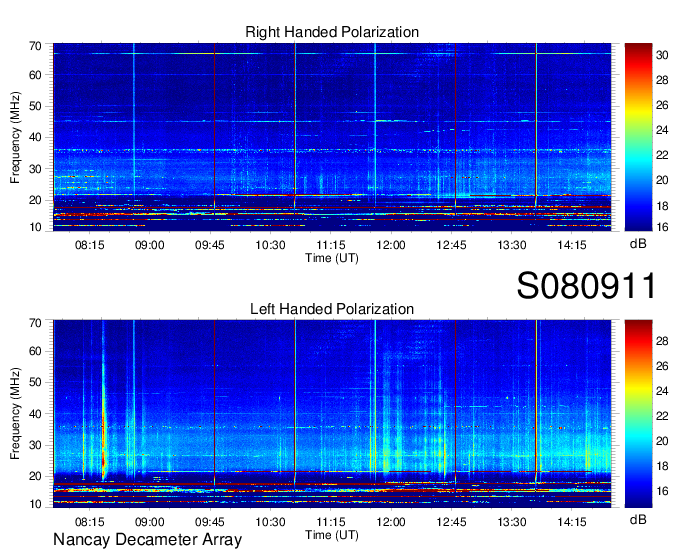Click '30' on upper color scale
Viewport: 680px width, 552px height.
[662, 55]
